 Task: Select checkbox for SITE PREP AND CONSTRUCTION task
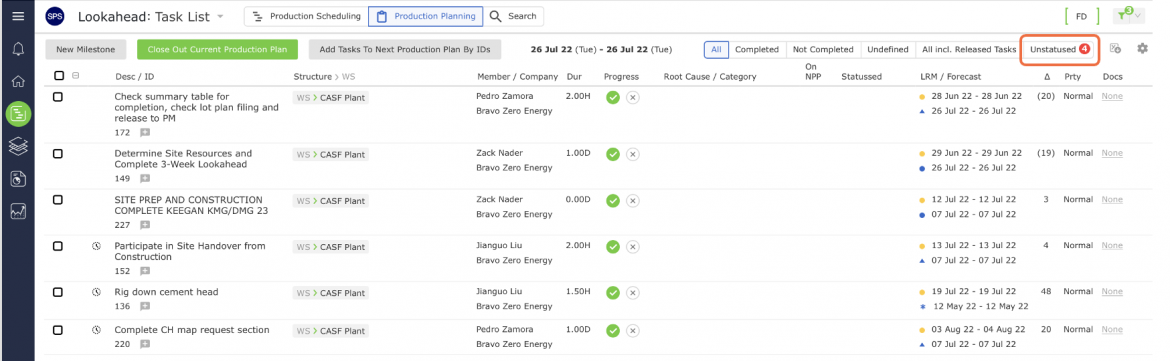coord(57,200)
